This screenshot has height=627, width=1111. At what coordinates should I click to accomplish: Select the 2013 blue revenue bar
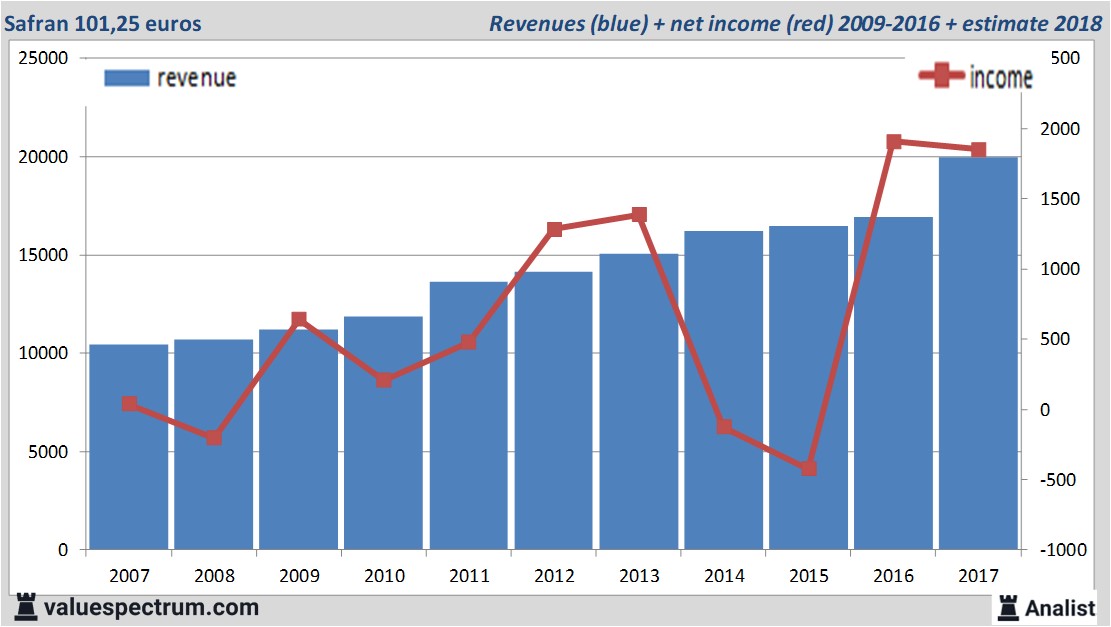pyautogui.click(x=639, y=402)
